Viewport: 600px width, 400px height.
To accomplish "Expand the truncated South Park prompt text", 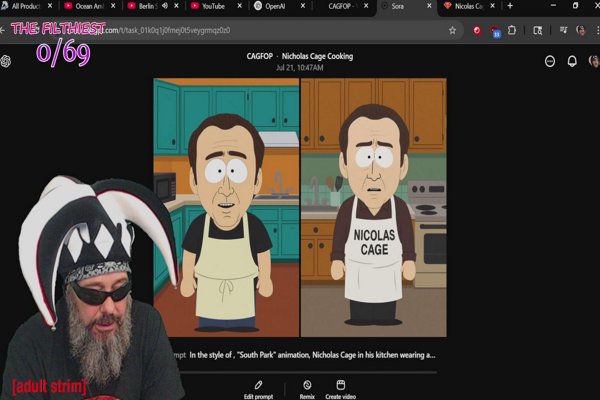I will [312, 355].
